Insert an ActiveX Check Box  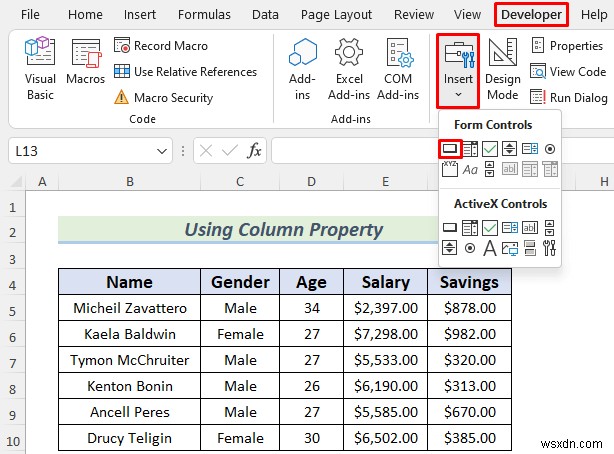[x=490, y=228]
